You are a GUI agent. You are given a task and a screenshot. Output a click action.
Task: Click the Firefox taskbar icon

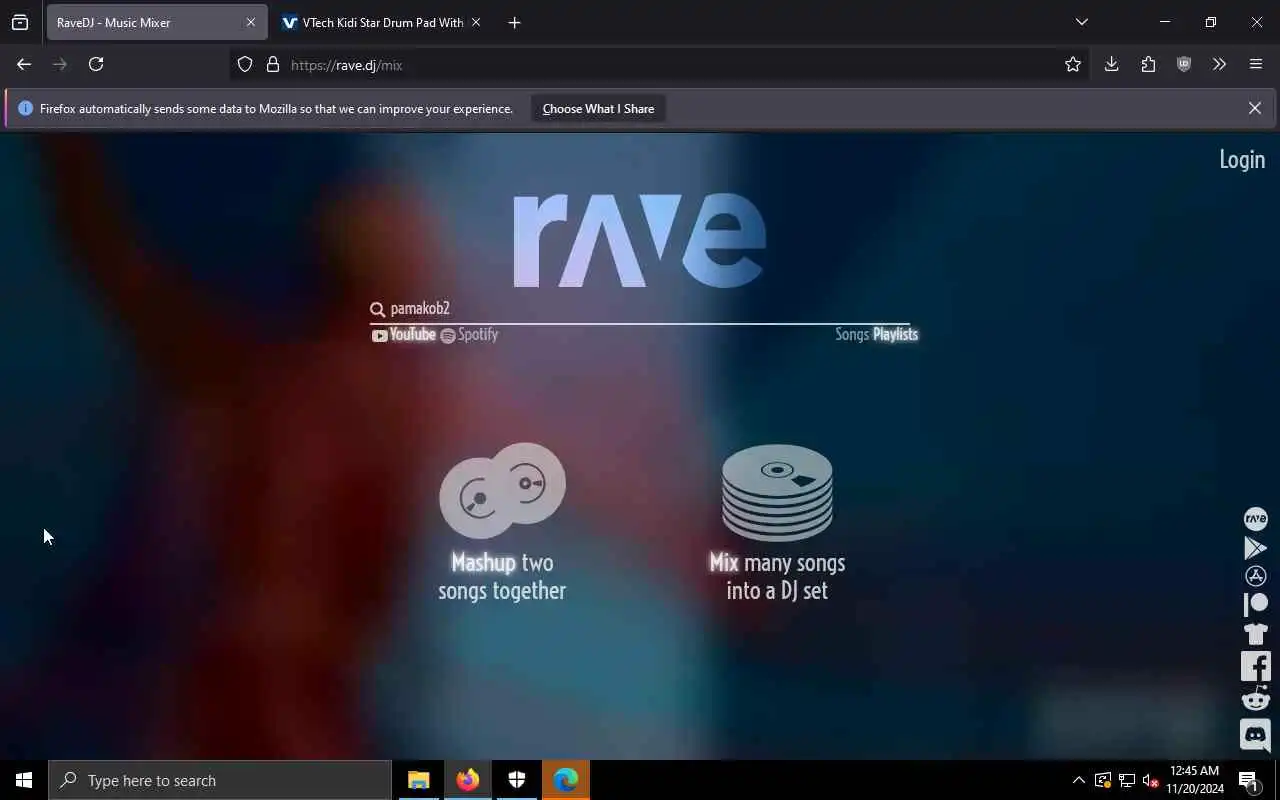point(467,780)
